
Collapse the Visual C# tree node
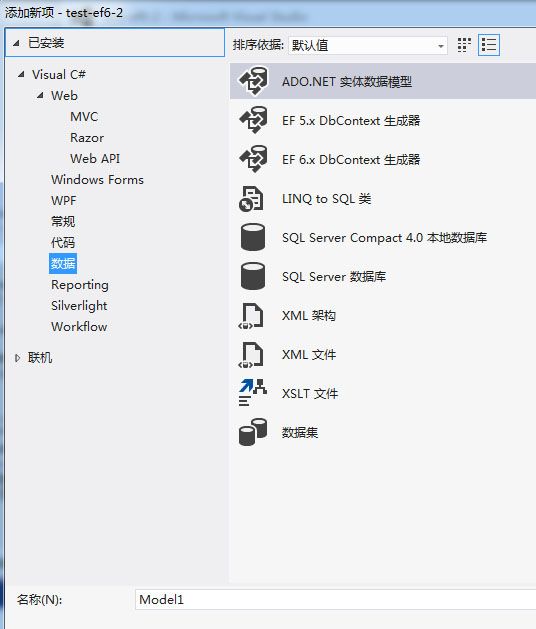point(21,74)
